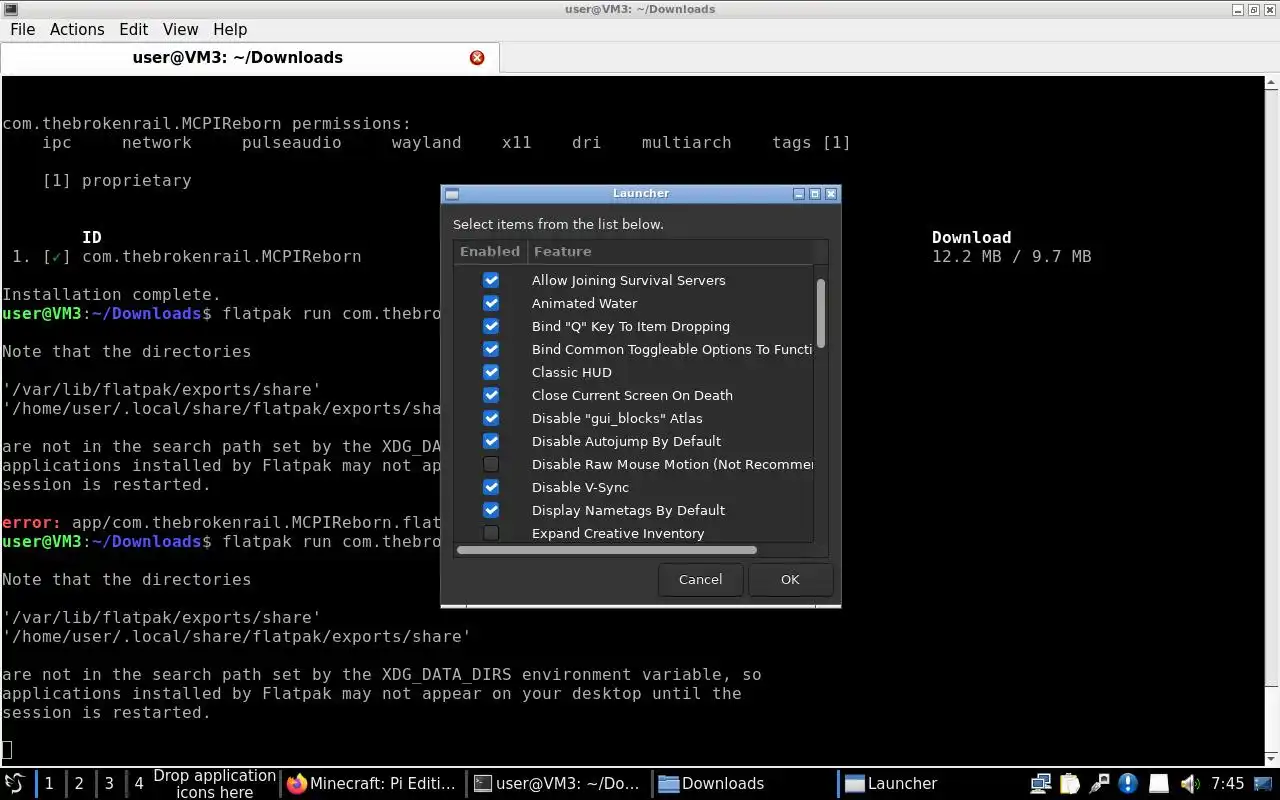Click the network computers tray icon
This screenshot has width=1280, height=800.
(1041, 783)
